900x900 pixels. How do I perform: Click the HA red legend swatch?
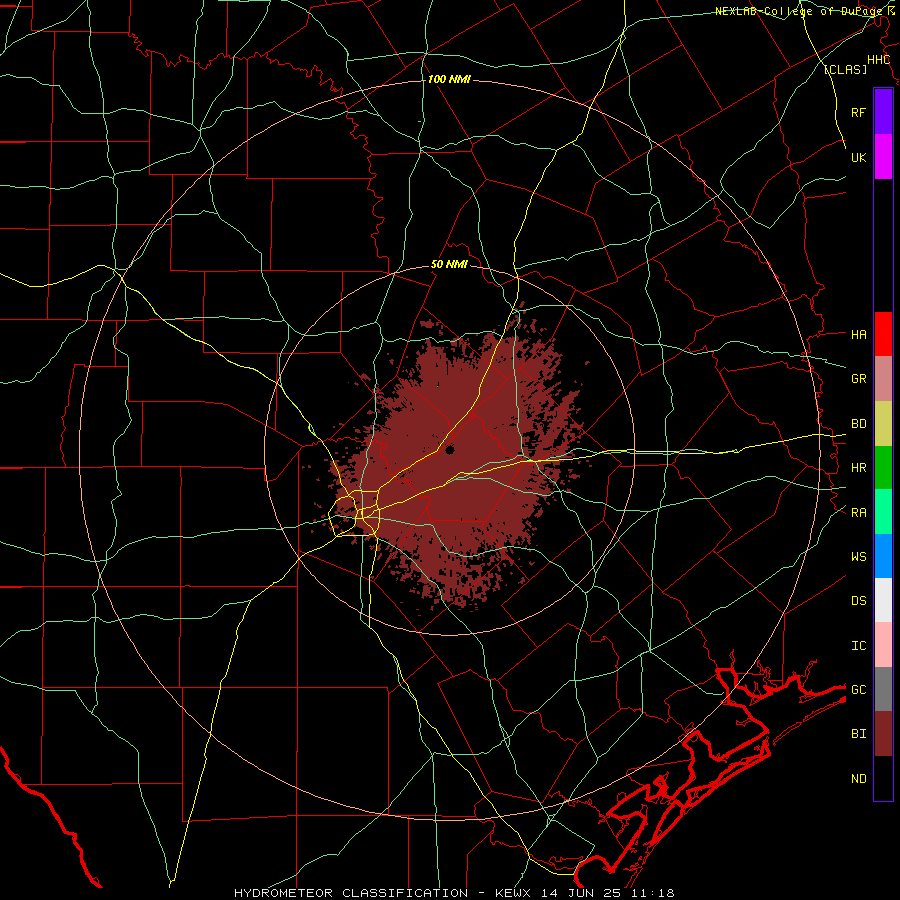tap(883, 334)
